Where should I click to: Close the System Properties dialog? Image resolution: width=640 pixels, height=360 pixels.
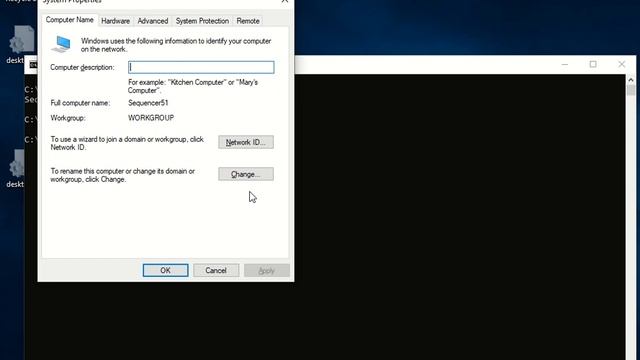click(x=285, y=2)
